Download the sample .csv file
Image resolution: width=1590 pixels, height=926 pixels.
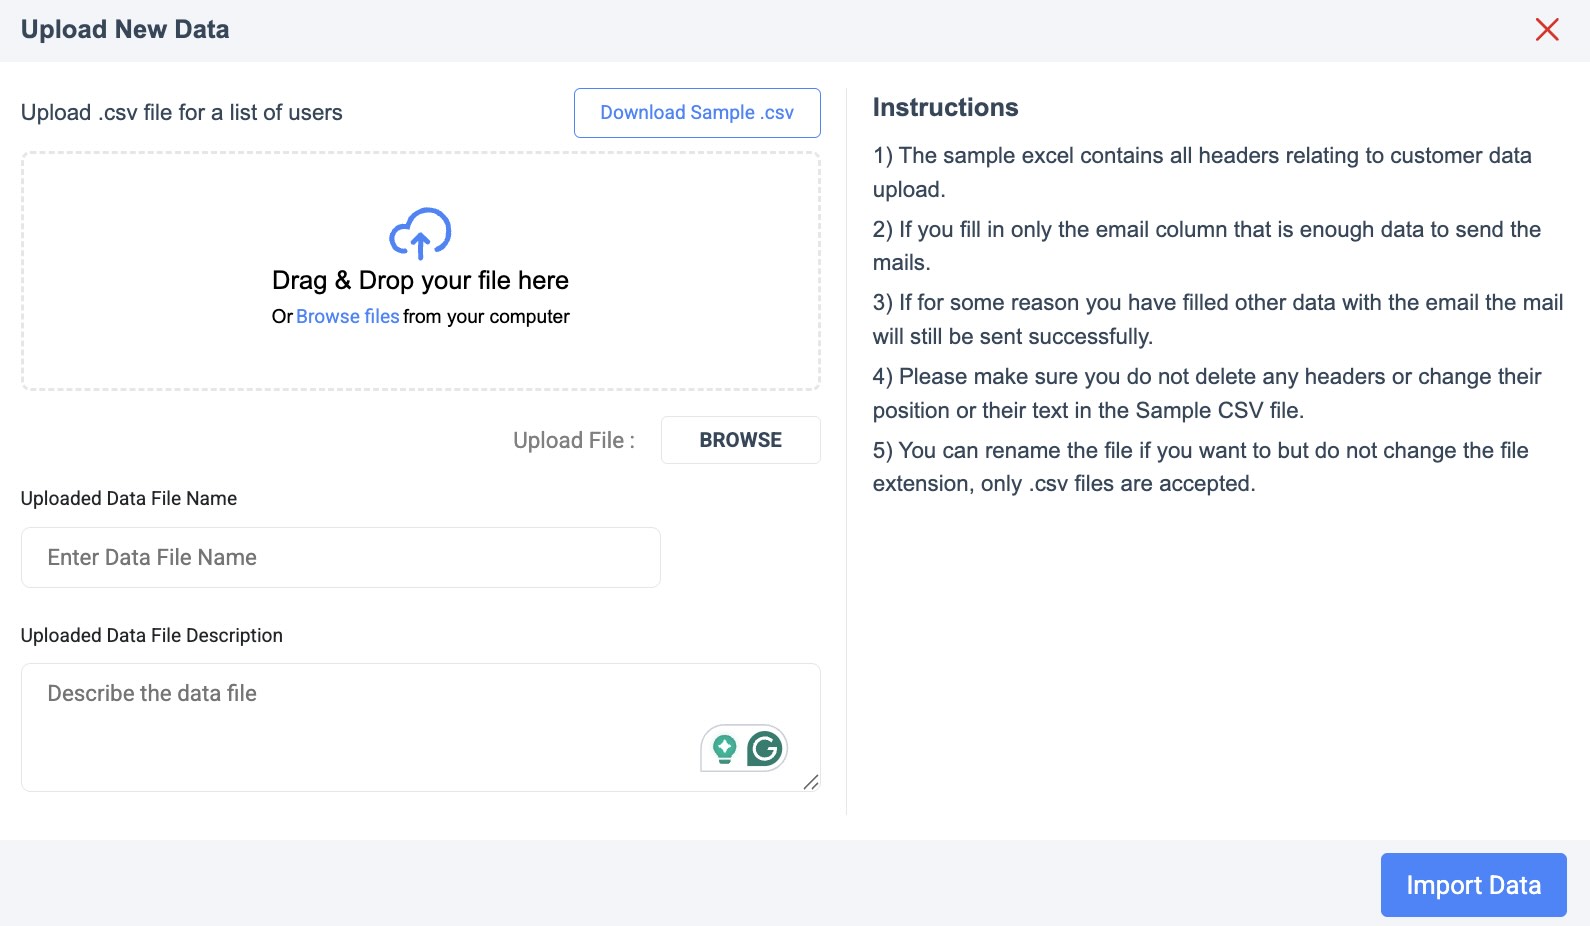pos(697,113)
